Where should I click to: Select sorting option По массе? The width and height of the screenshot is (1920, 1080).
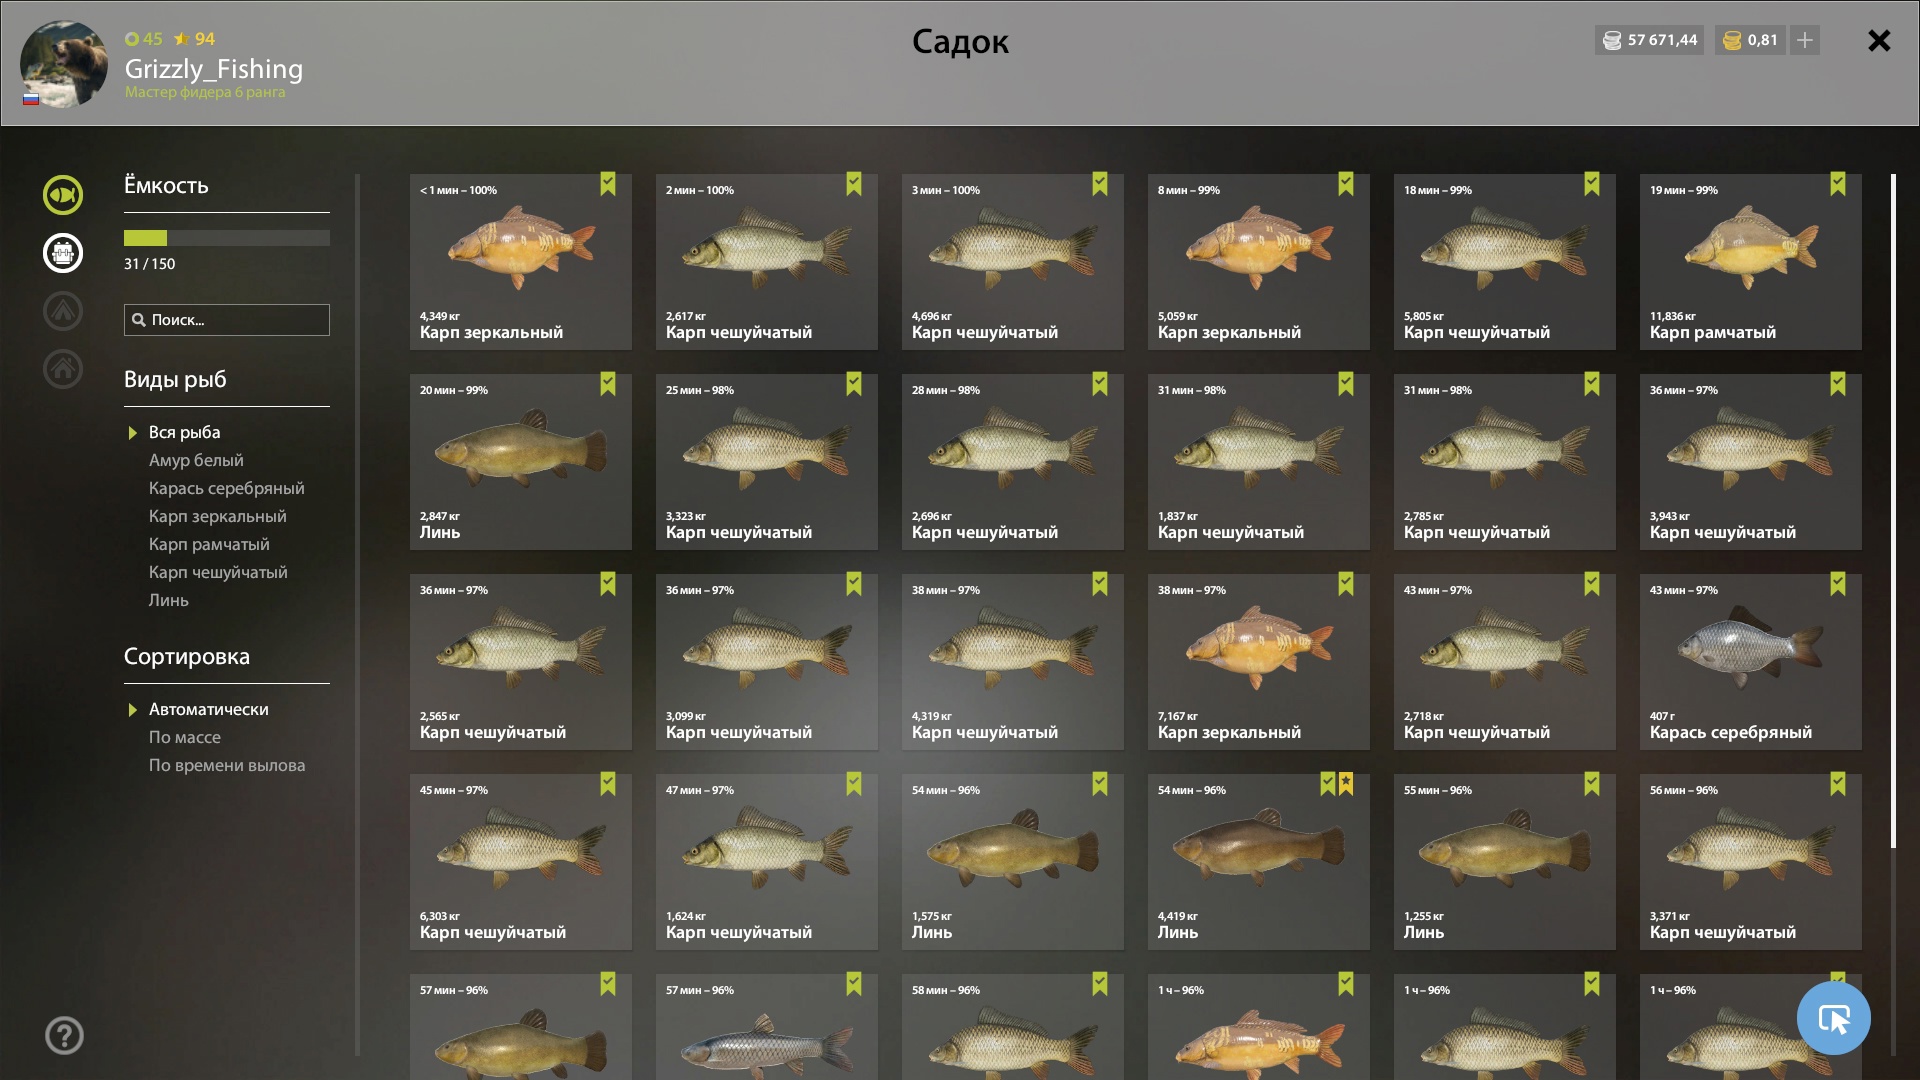coord(185,737)
